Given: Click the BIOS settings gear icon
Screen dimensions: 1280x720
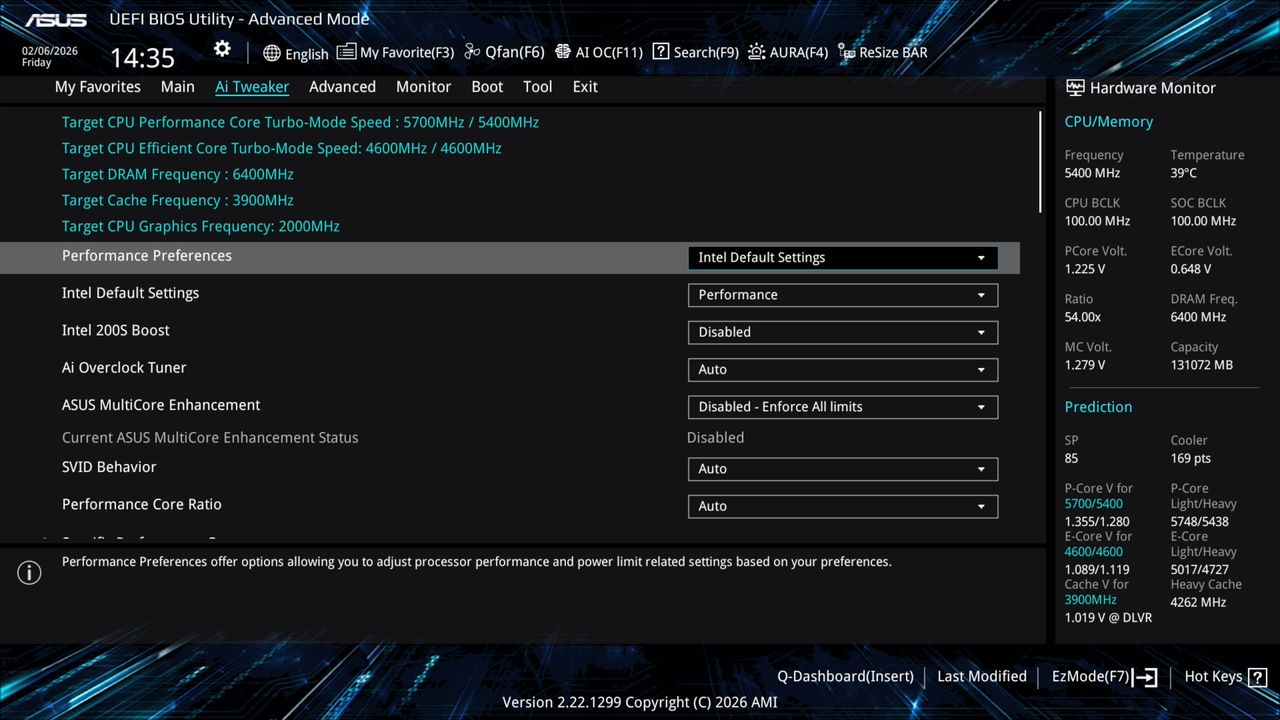Looking at the screenshot, I should click(221, 48).
